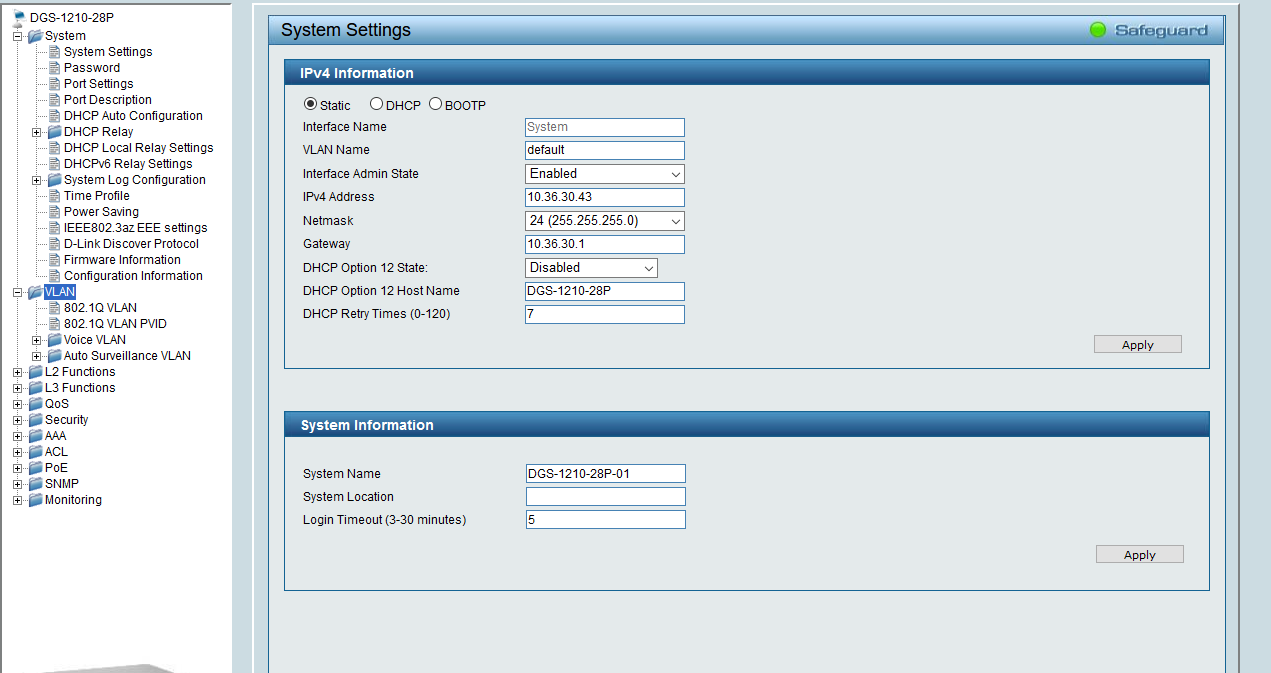Open the DHCP Option 12 State dropdown

click(x=590, y=268)
